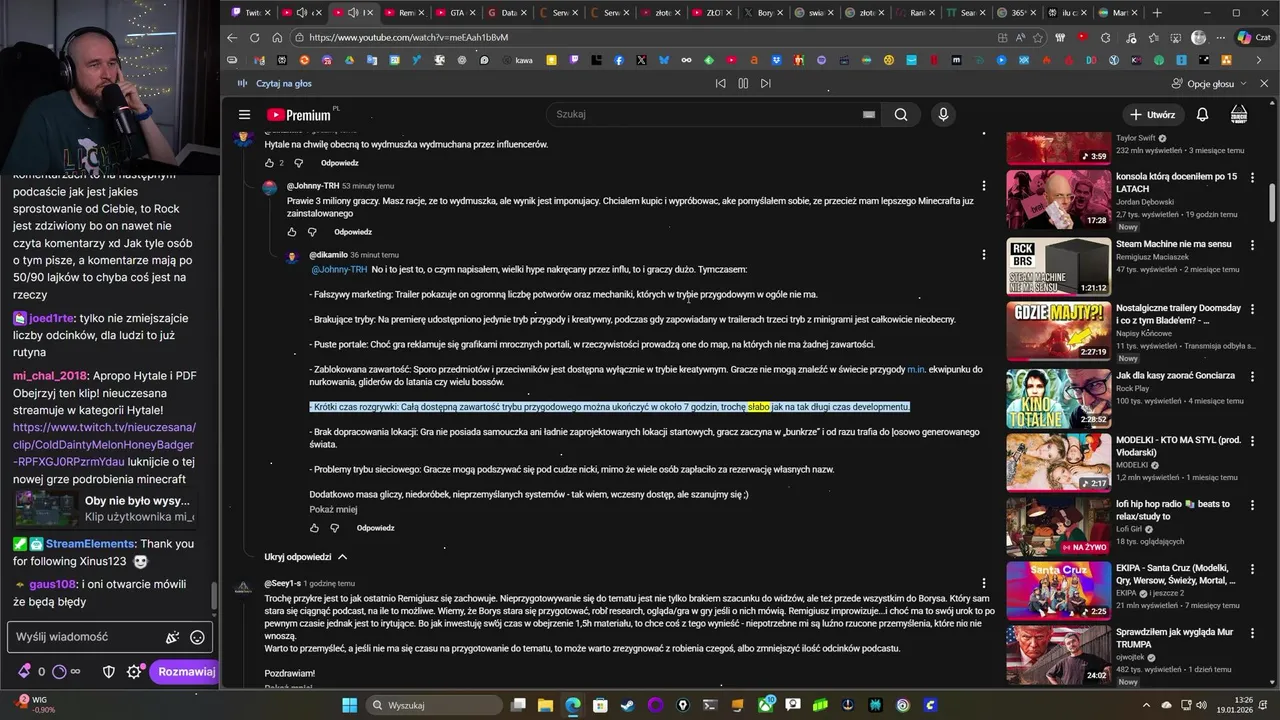The width and height of the screenshot is (1280, 720).
Task: Open Santa Cruz EKIPA video thumbnail
Action: click(x=1058, y=591)
